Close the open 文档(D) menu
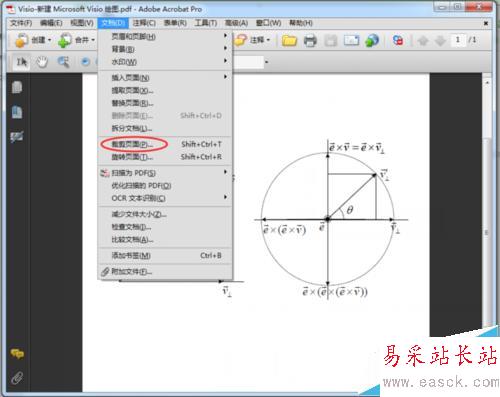The image size is (500, 397). pyautogui.click(x=113, y=23)
